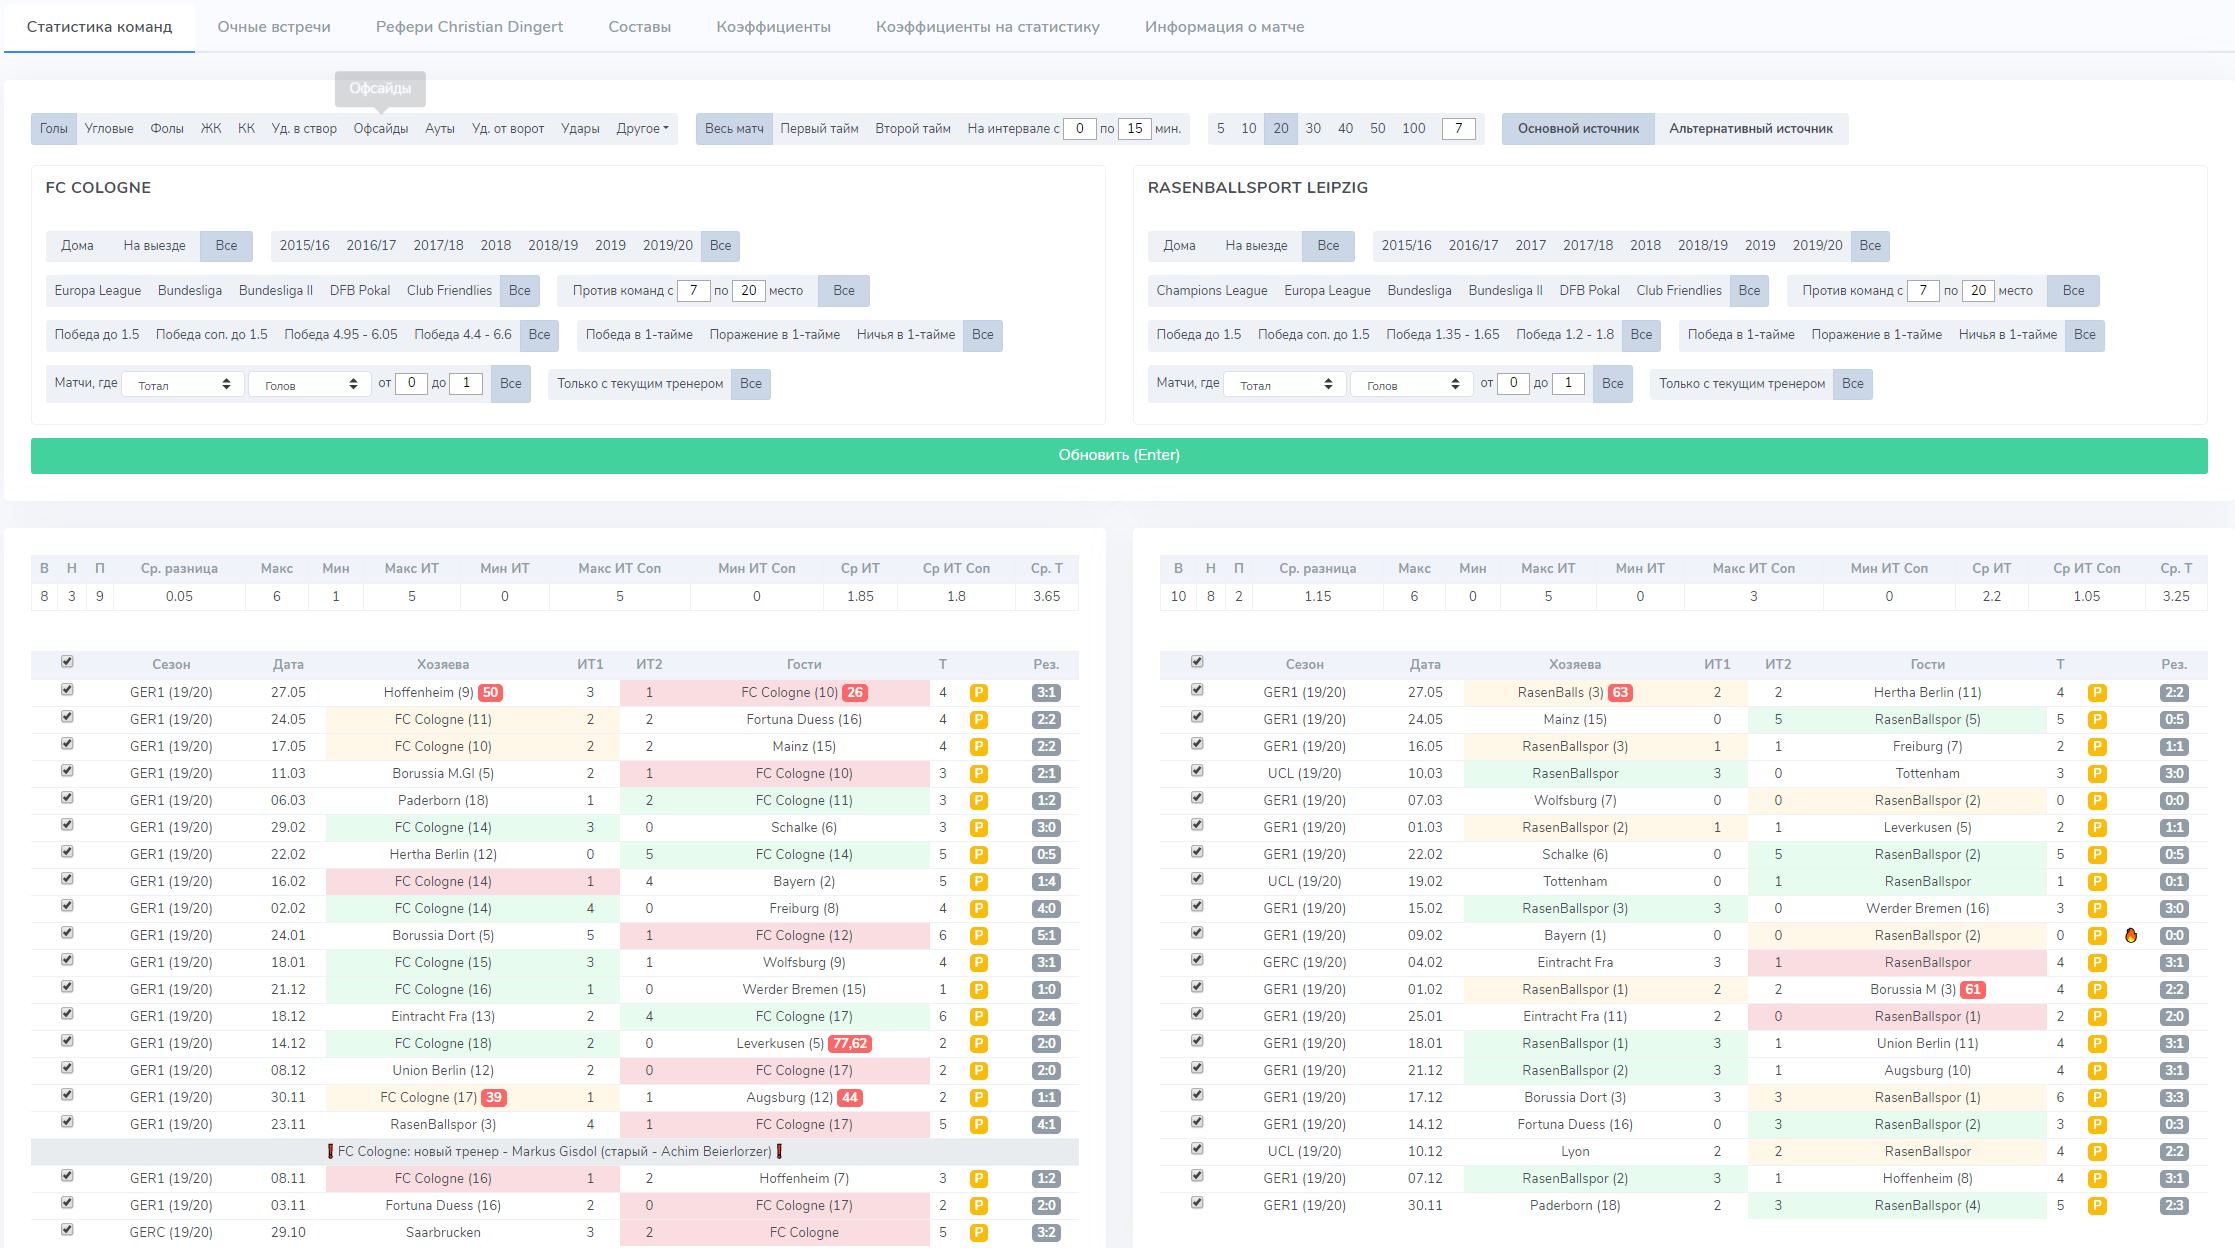Click score badge 0:5 in Mainz 24.05 row

tap(2174, 719)
